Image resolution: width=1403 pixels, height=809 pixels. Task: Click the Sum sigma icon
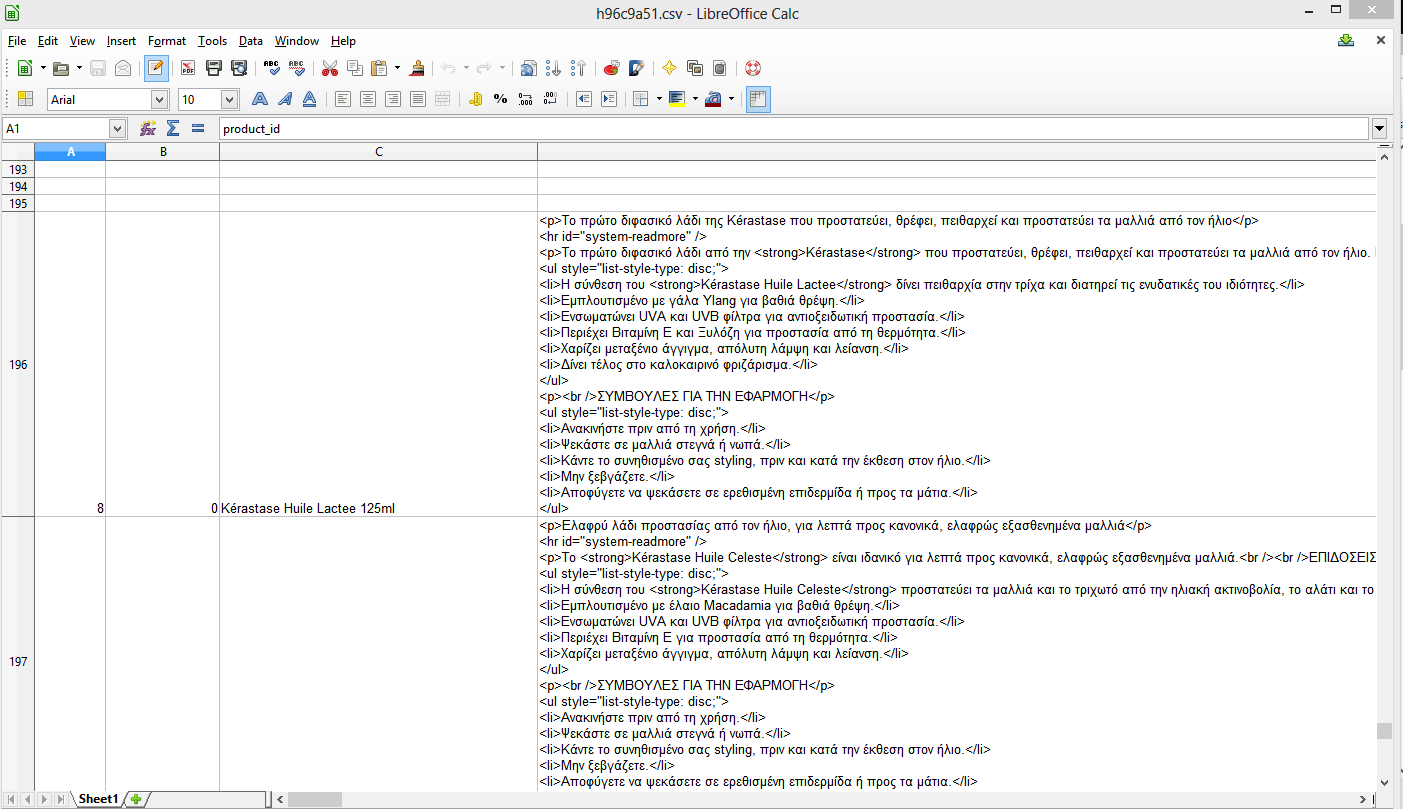(x=173, y=129)
